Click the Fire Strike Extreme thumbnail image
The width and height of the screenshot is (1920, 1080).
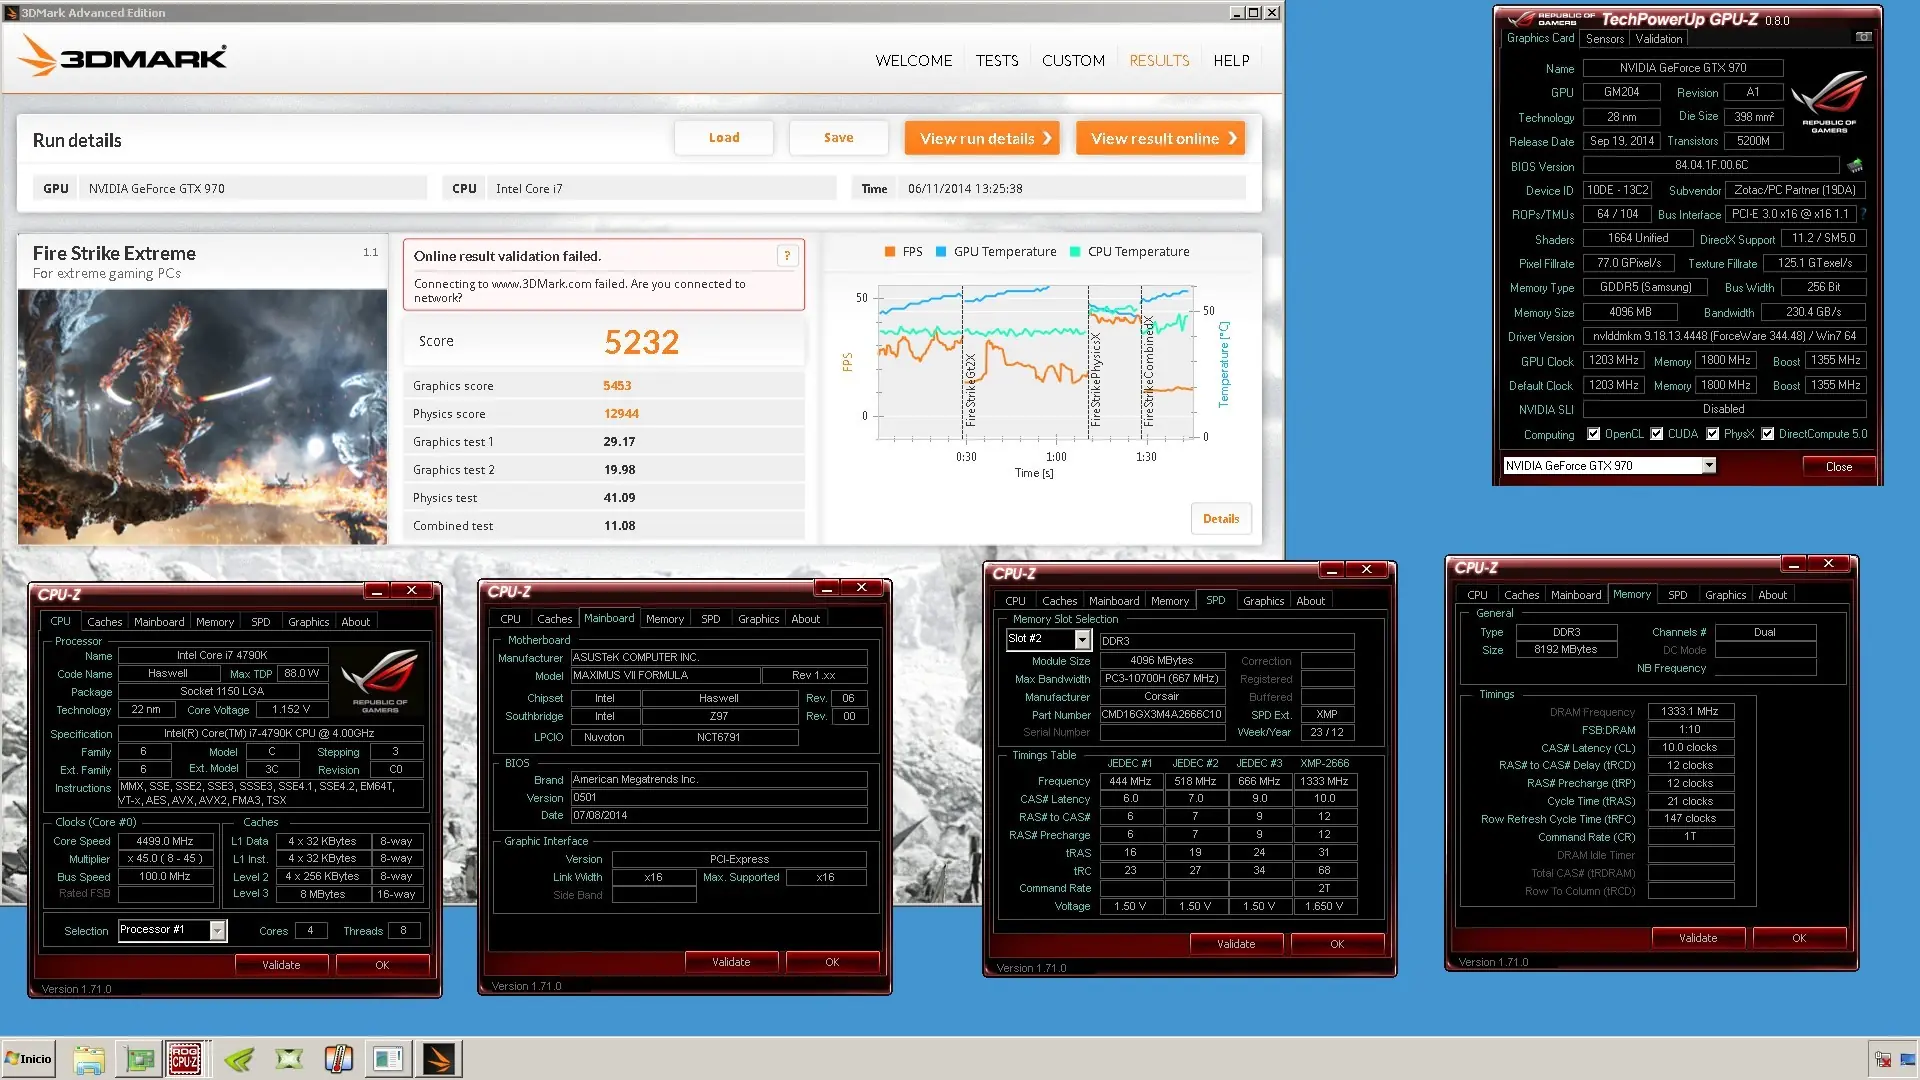(202, 417)
